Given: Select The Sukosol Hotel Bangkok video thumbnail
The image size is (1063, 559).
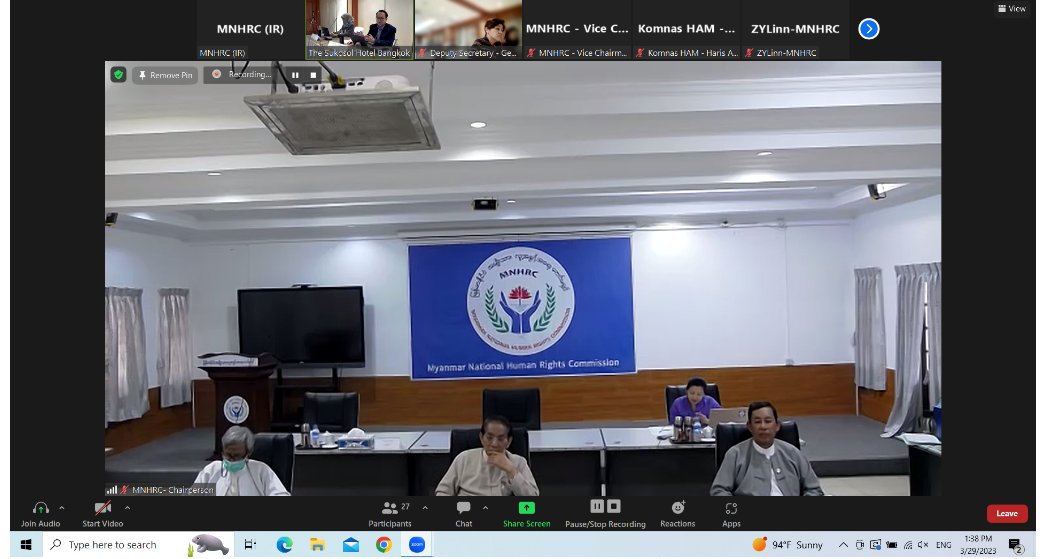Looking at the screenshot, I should tap(359, 29).
